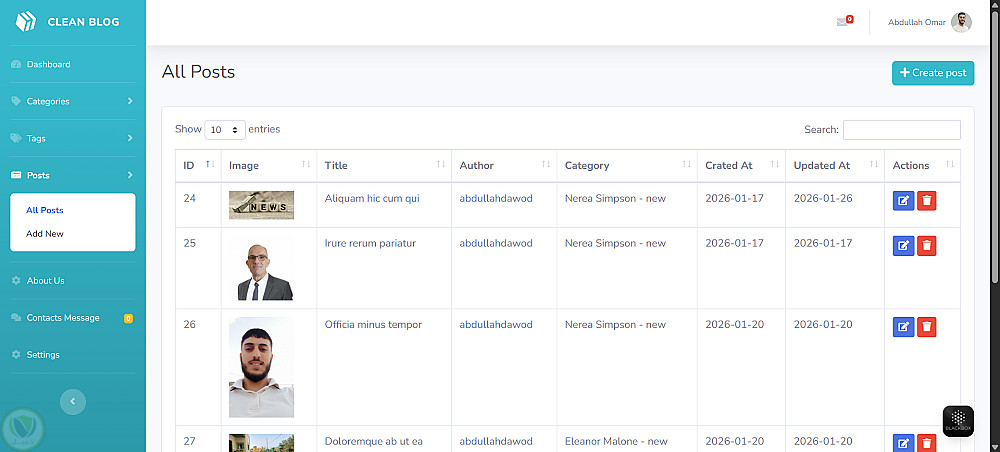Select Add New under Posts
Image resolution: width=1000 pixels, height=452 pixels.
tap(45, 234)
